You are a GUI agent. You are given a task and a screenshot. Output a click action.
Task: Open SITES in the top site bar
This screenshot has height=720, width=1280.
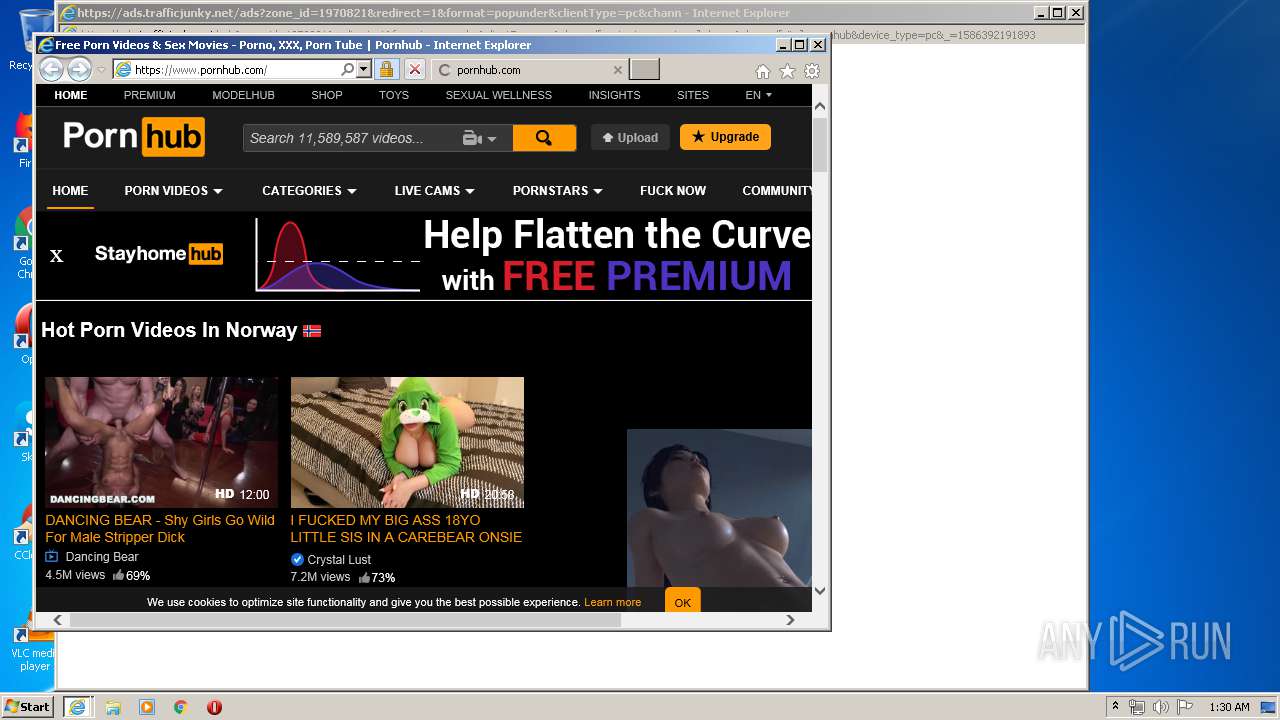coord(693,95)
